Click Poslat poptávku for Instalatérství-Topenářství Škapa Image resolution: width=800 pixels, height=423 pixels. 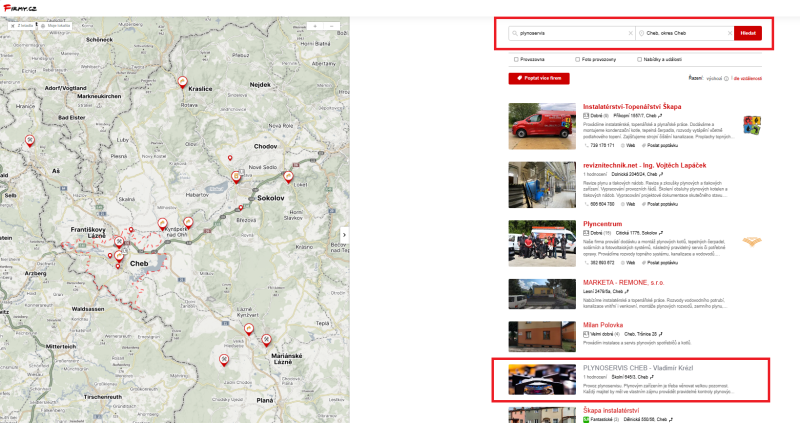click(x=660, y=145)
